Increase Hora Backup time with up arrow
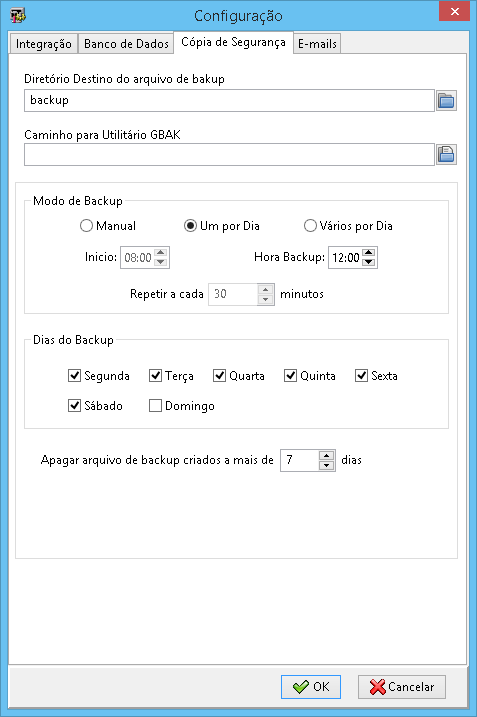 369,252
